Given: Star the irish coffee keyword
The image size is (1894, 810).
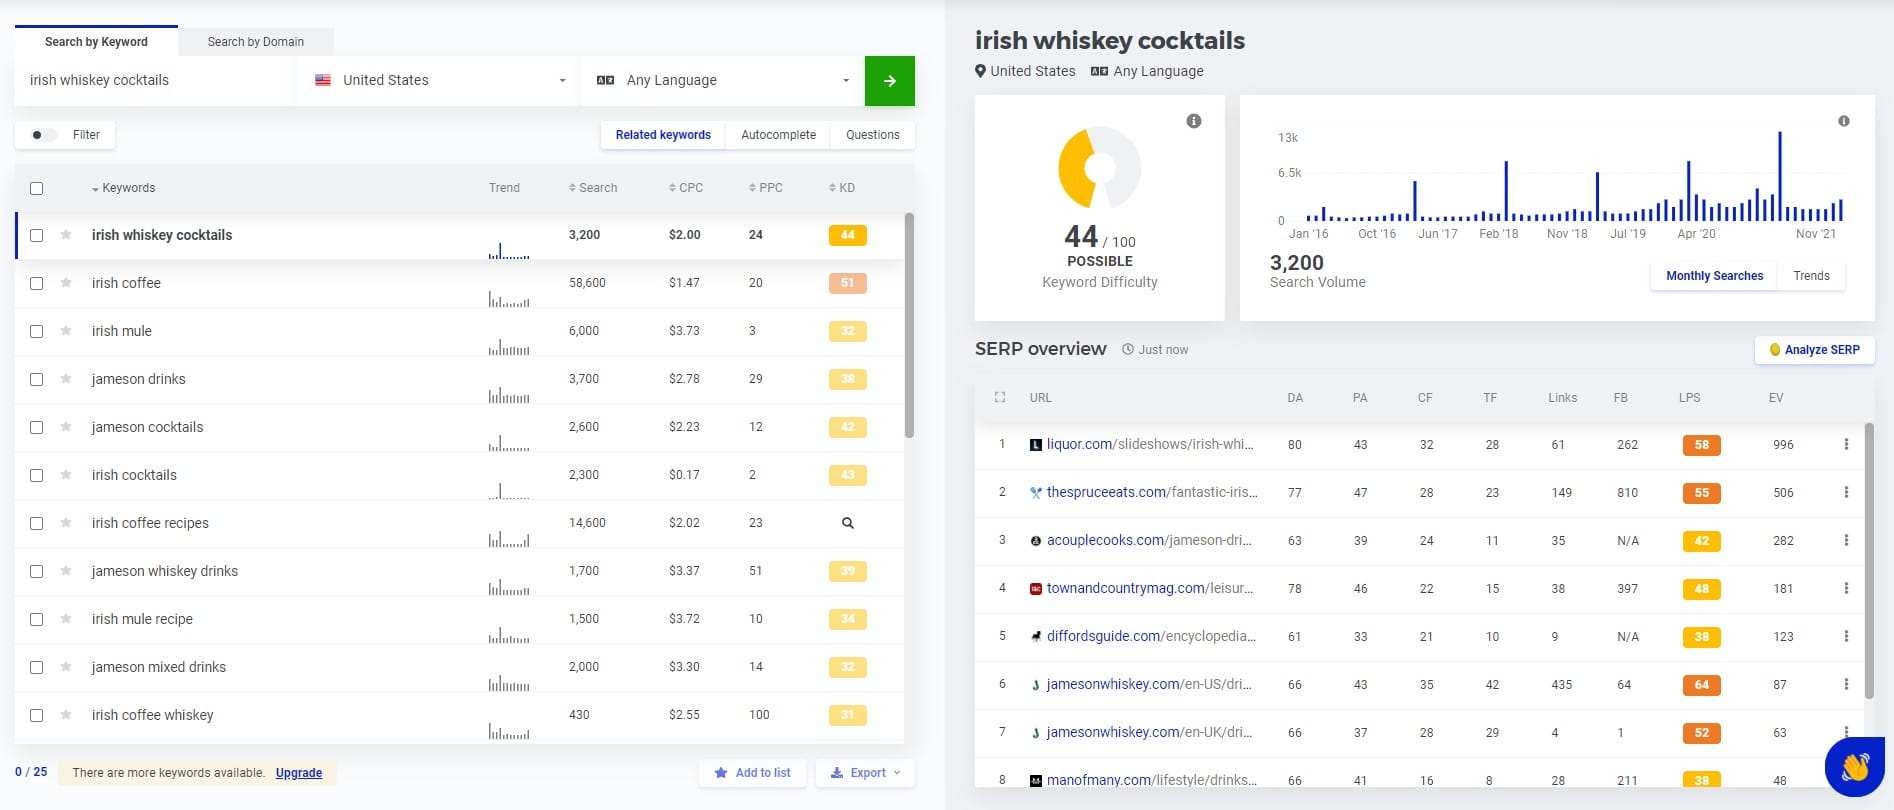Looking at the screenshot, I should pyautogui.click(x=66, y=283).
